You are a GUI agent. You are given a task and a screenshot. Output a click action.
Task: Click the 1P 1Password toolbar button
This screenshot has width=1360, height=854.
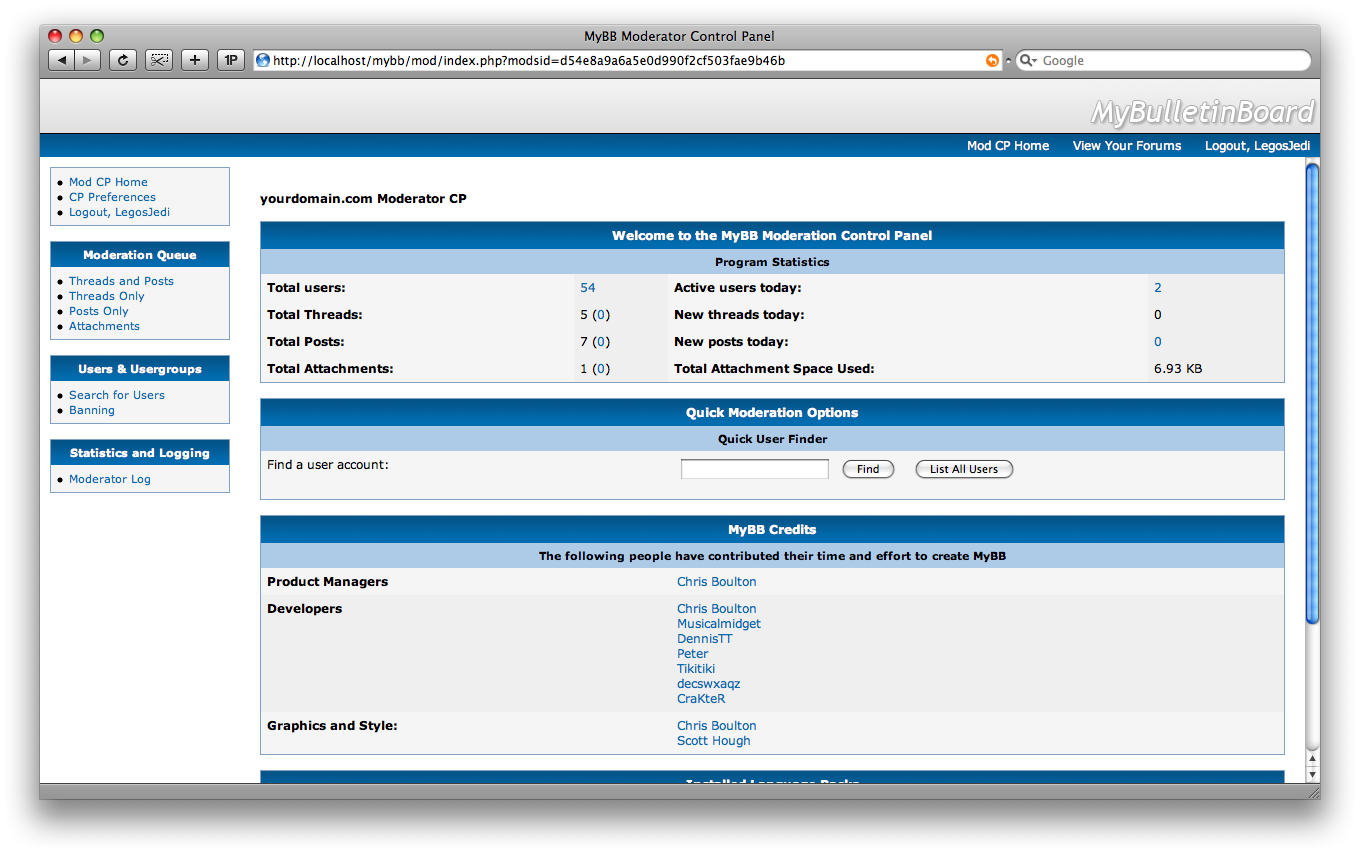click(231, 60)
